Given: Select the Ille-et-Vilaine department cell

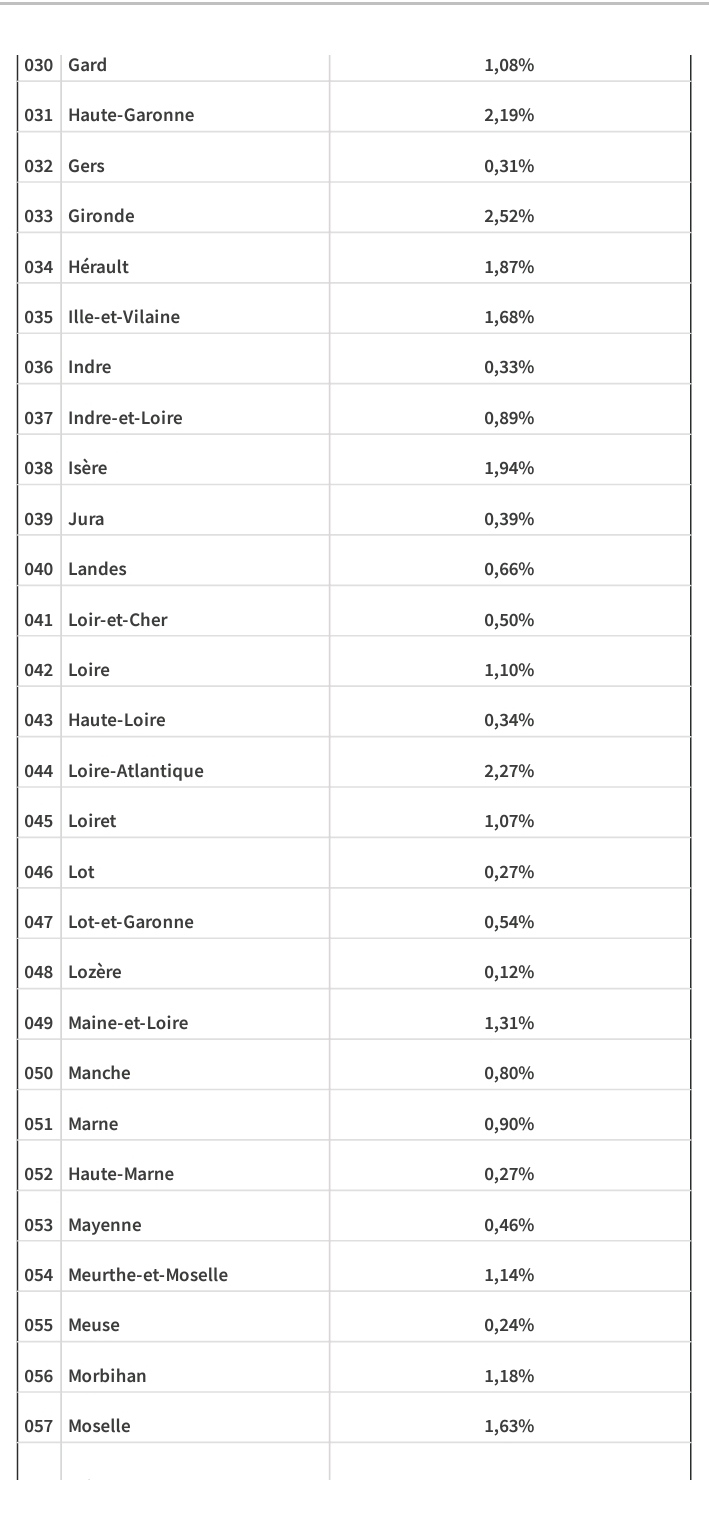Looking at the screenshot, I should click(124, 317).
